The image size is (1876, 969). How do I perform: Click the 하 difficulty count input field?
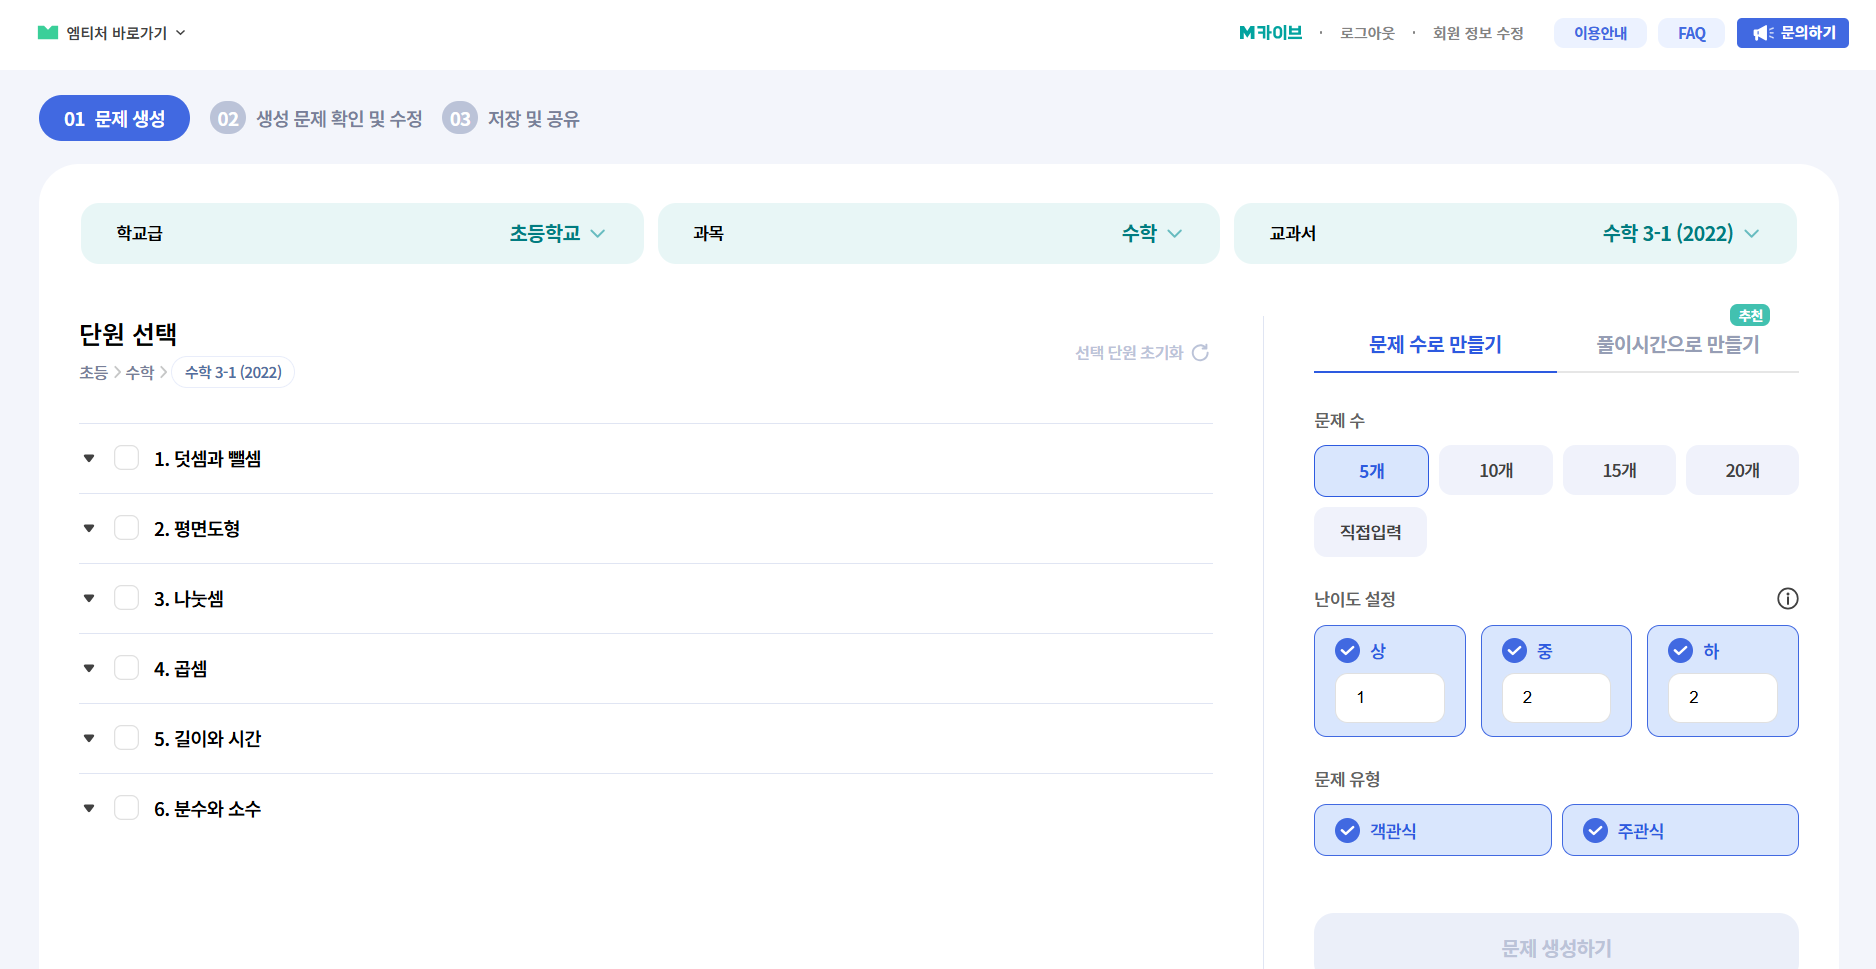pyautogui.click(x=1722, y=698)
